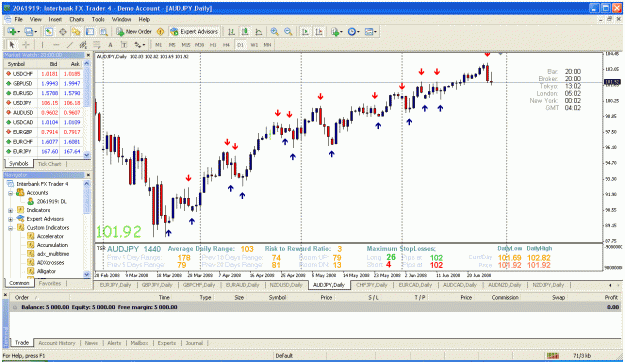Collapse the Custom Indicators tree node
Screen dimensions: 625x362
click(x=11, y=228)
